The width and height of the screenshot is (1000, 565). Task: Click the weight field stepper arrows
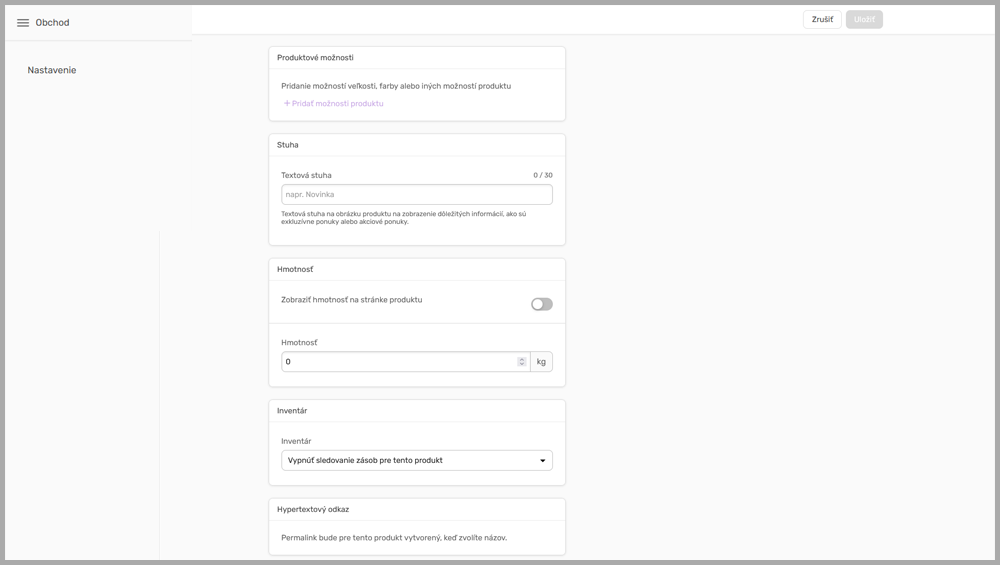point(522,362)
